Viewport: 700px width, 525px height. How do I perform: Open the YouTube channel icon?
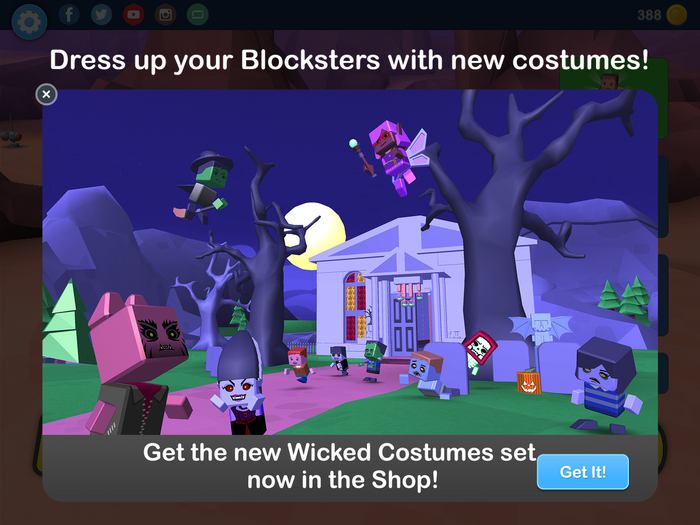pyautogui.click(x=133, y=14)
